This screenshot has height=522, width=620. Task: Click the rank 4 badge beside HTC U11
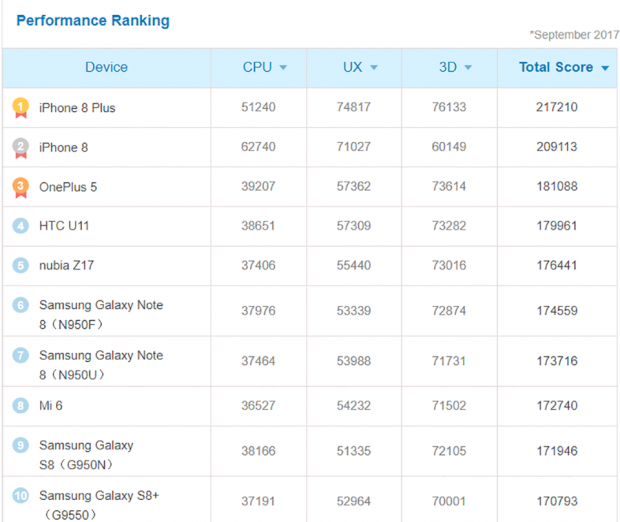click(x=20, y=226)
